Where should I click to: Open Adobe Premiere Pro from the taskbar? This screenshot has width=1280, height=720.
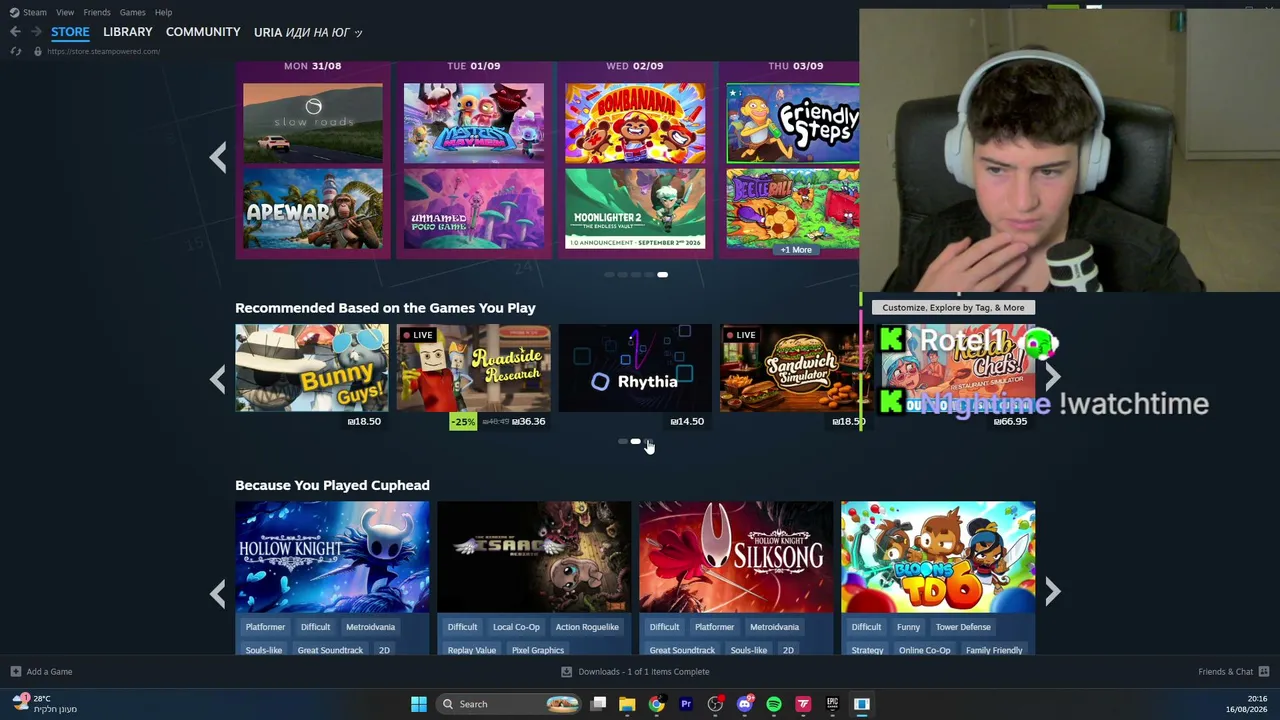tap(686, 704)
